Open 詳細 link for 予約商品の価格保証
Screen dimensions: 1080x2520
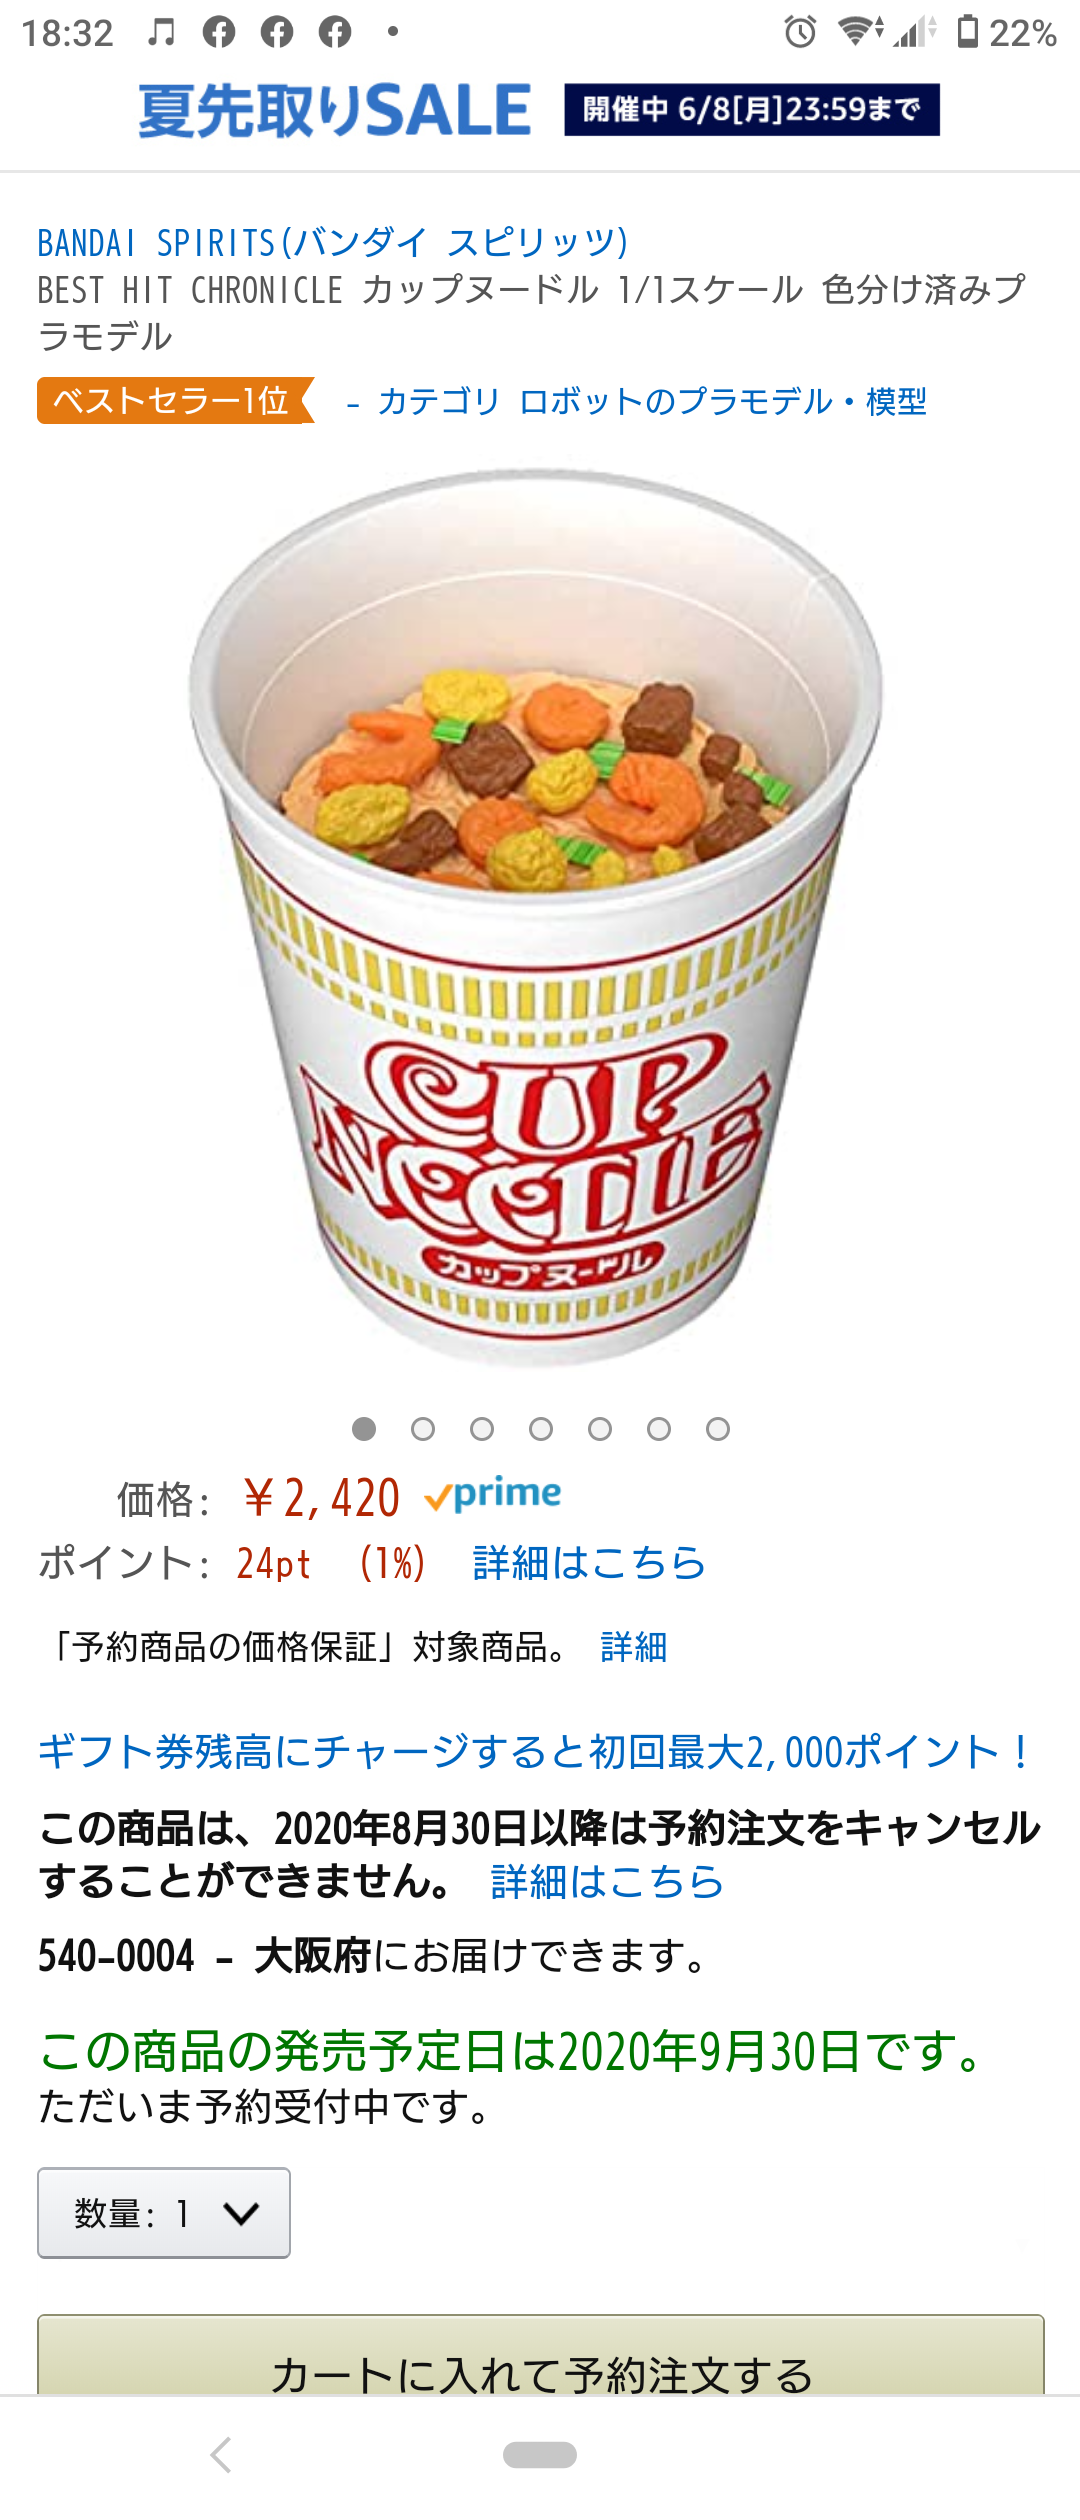coord(633,1646)
